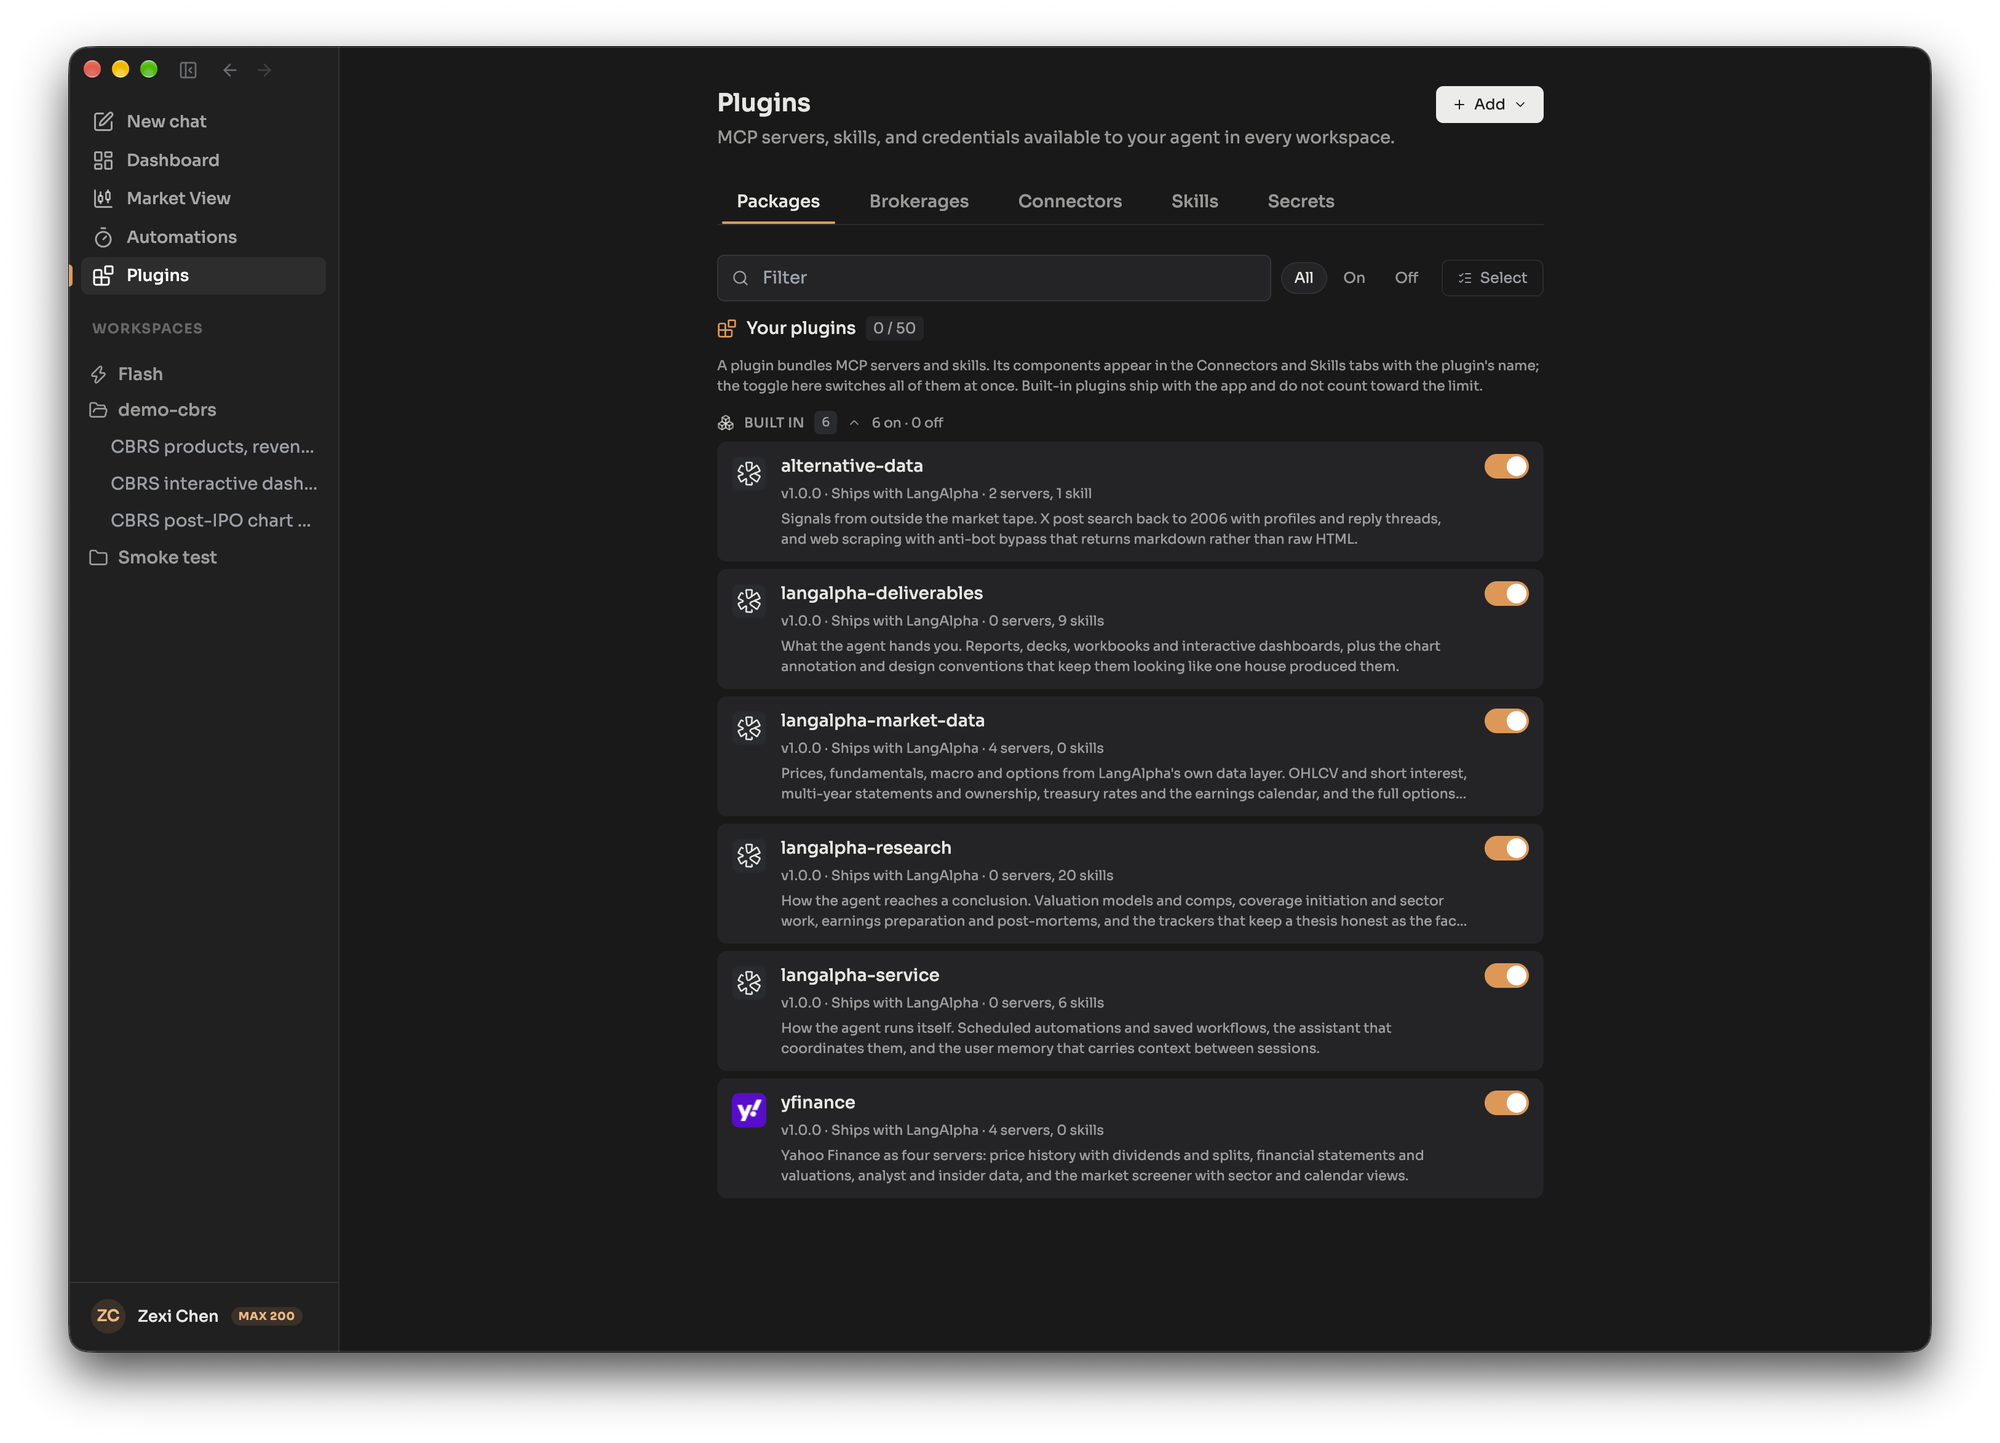The height and width of the screenshot is (1443, 2000).
Task: Collapse the BUILT IN section chevron
Action: pos(854,423)
